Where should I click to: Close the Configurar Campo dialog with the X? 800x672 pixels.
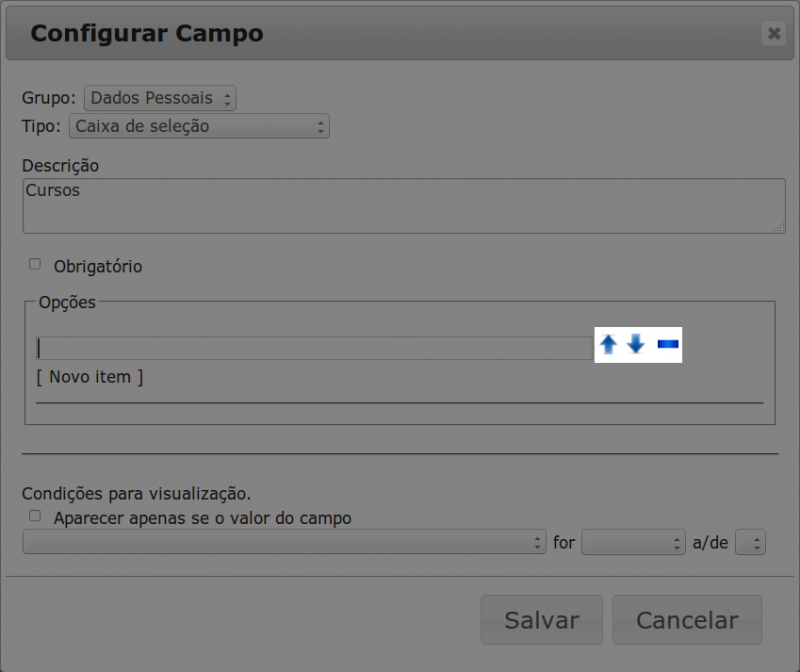[x=773, y=33]
